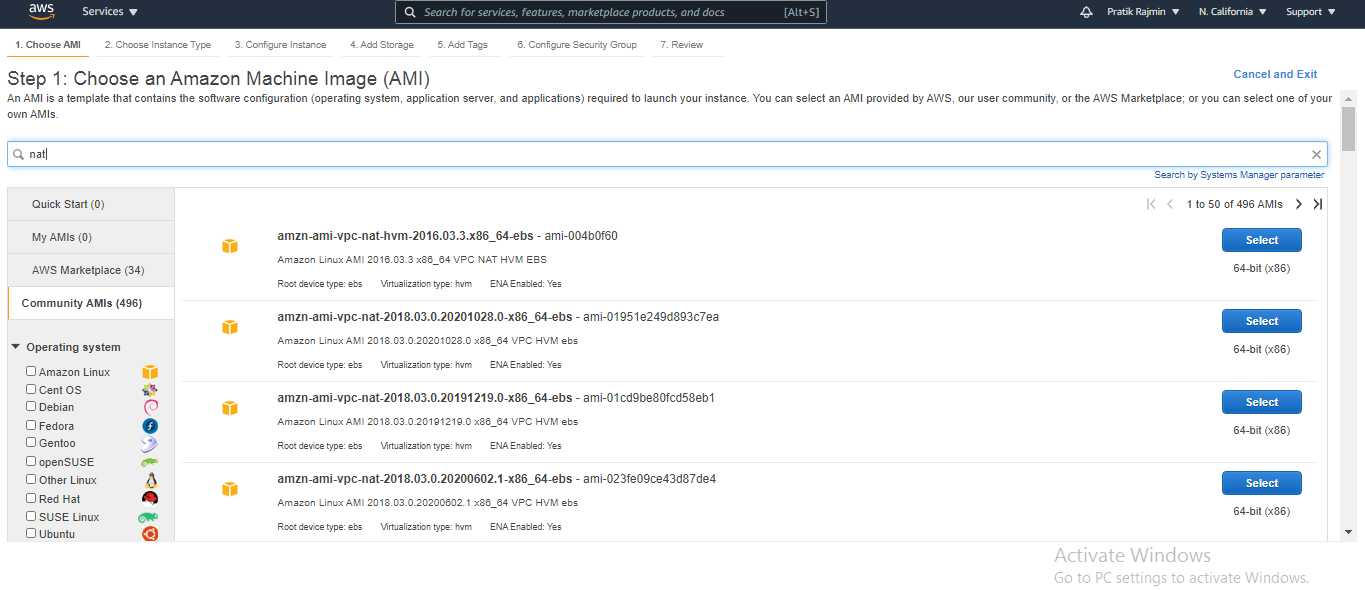1365x590 pixels.
Task: Go to the previous page of AMI results
Action: [1170, 204]
